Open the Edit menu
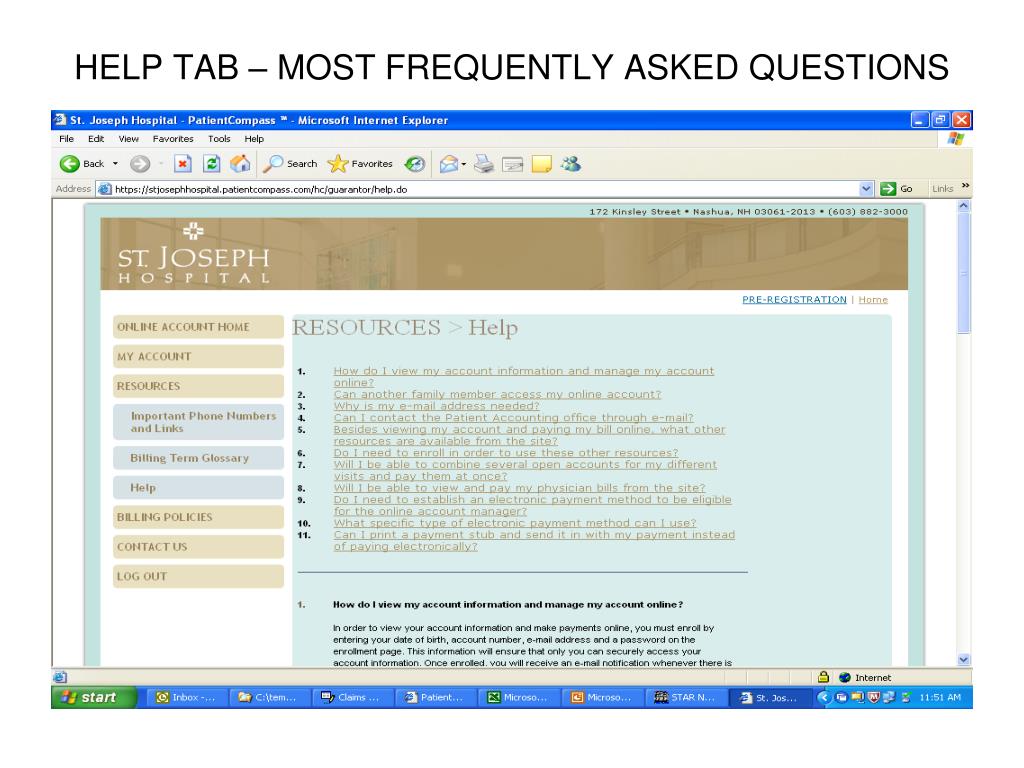The height and width of the screenshot is (768, 1024). [96, 139]
